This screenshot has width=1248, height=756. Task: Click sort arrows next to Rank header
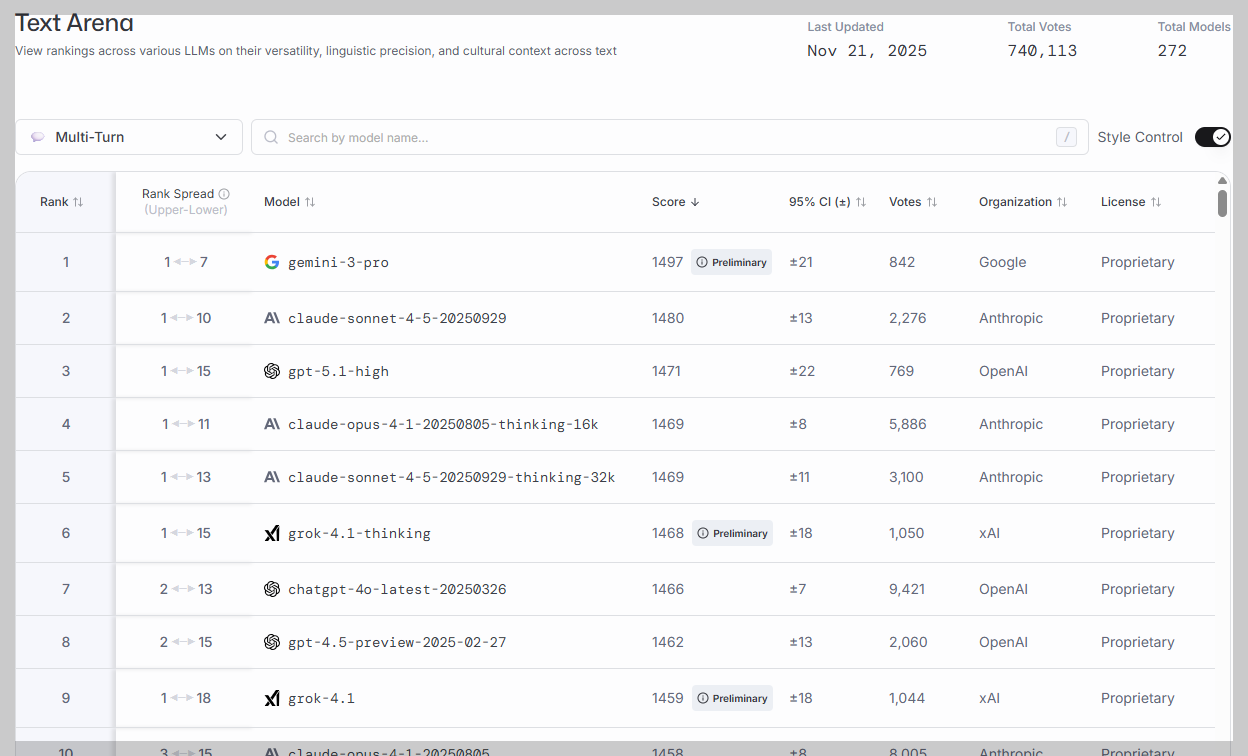[x=78, y=202]
